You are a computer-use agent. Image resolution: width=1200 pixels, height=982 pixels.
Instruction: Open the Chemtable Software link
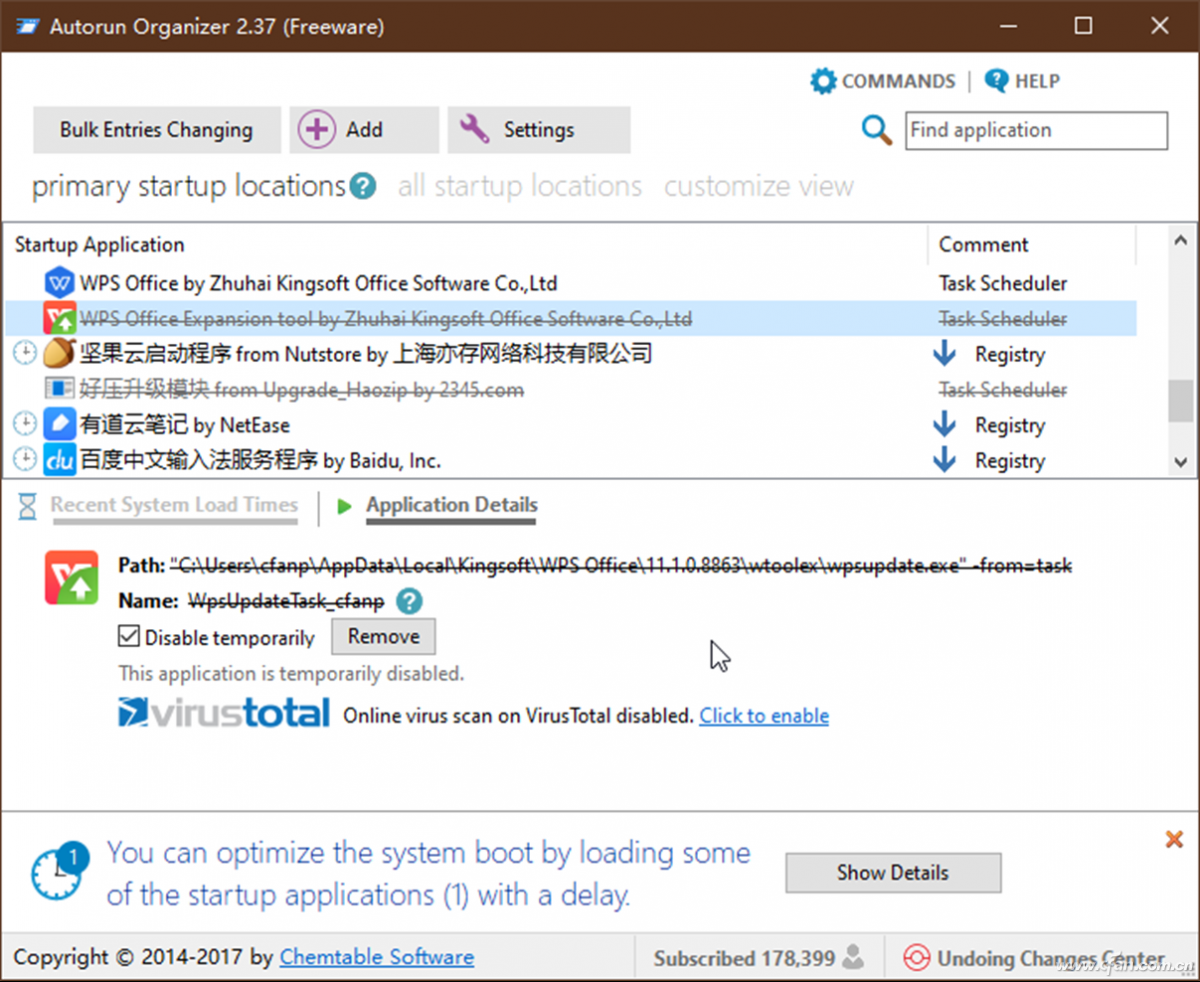coord(377,957)
